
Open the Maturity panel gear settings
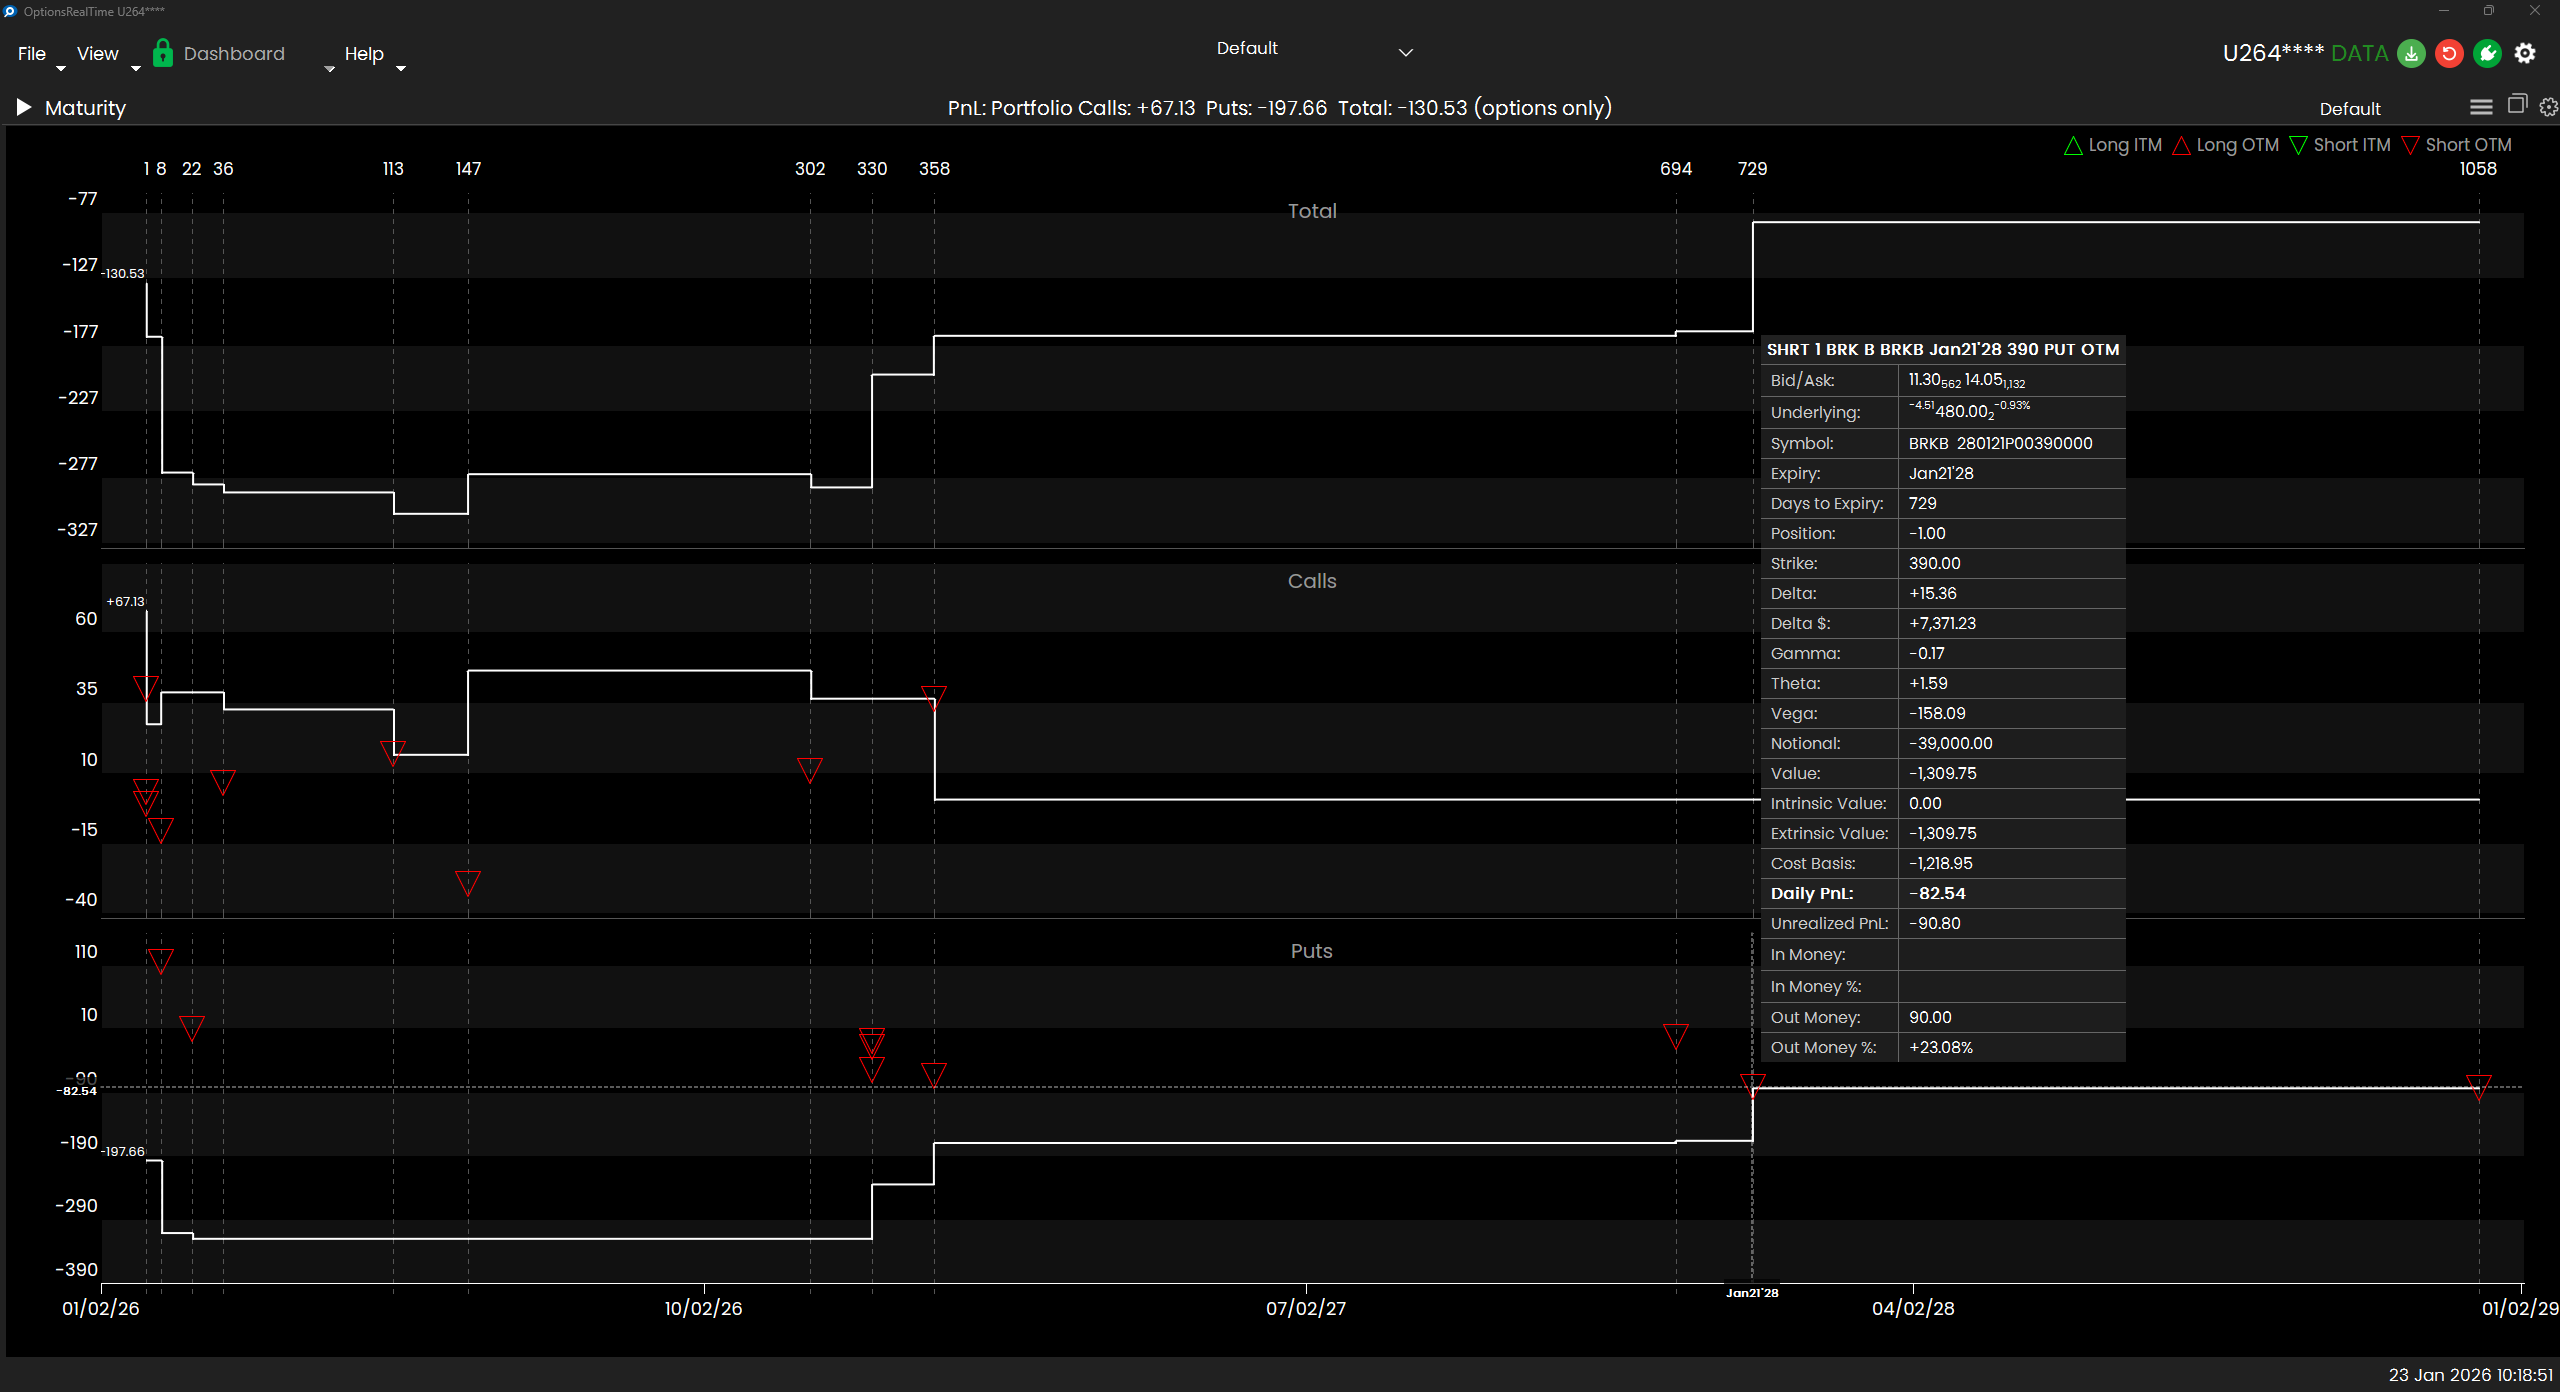tap(2548, 107)
